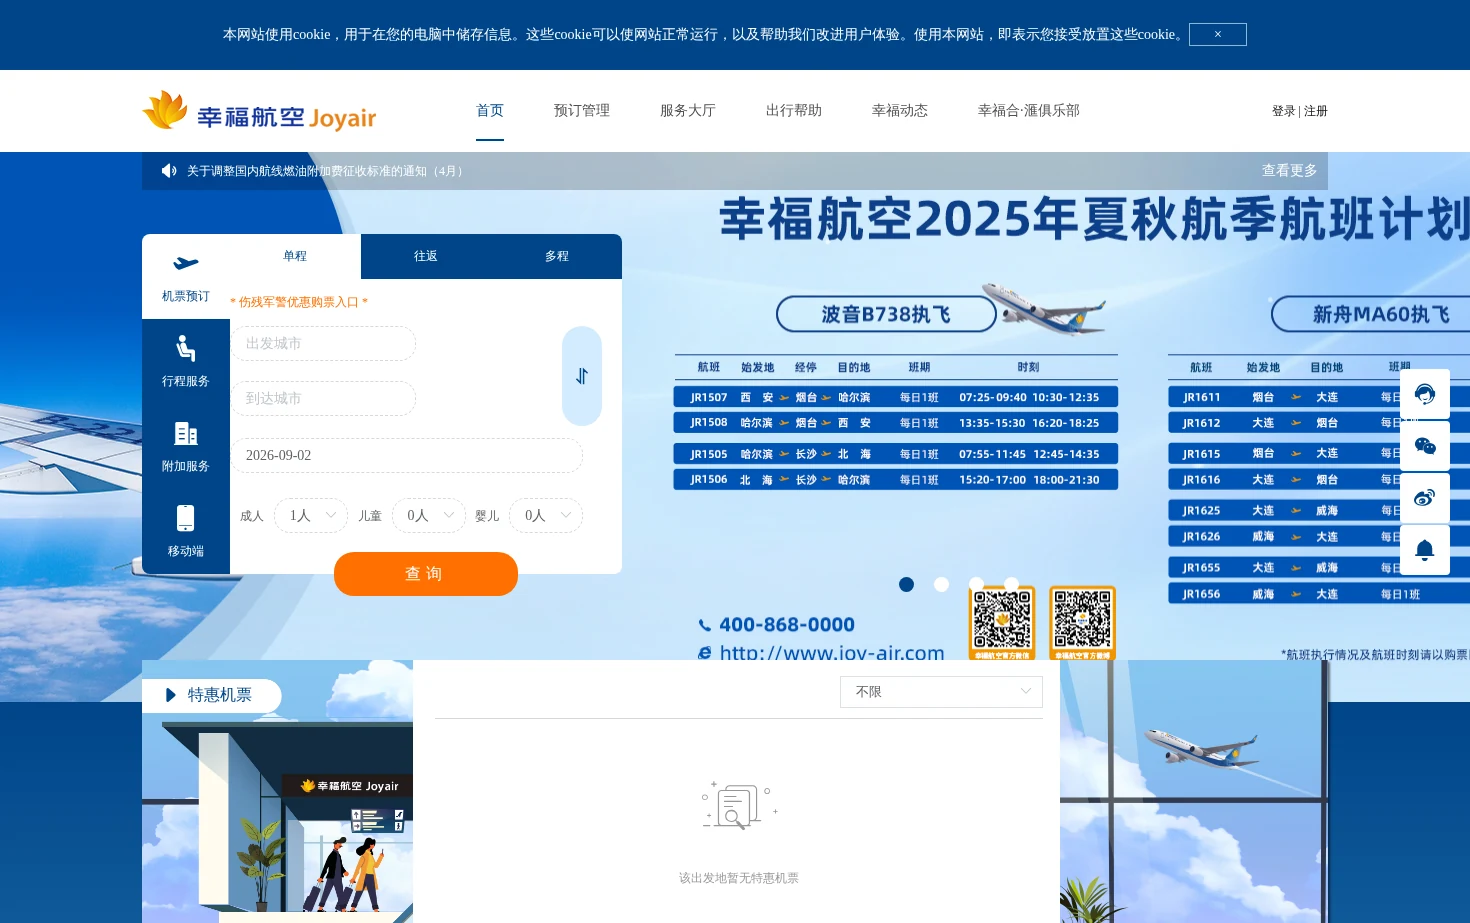This screenshot has width=1470, height=923.
Task: Open the 移动端 phone icon
Action: [x=186, y=518]
